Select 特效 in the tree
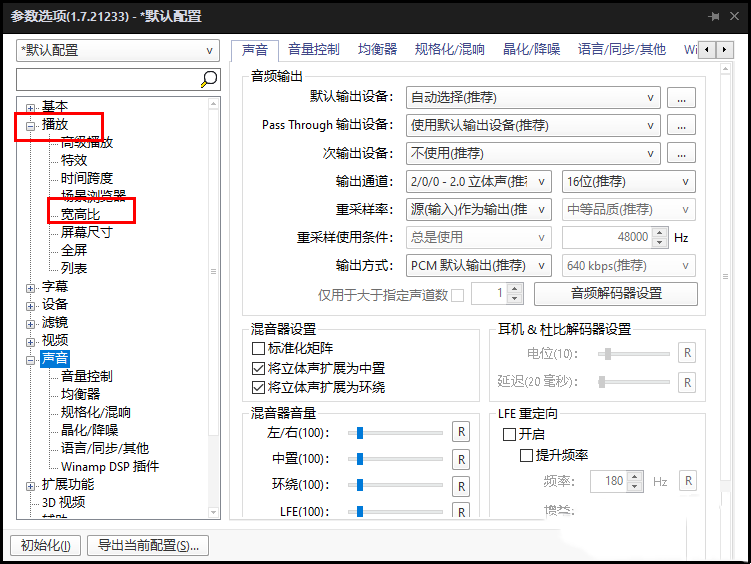The width and height of the screenshot is (751, 564). coord(74,160)
